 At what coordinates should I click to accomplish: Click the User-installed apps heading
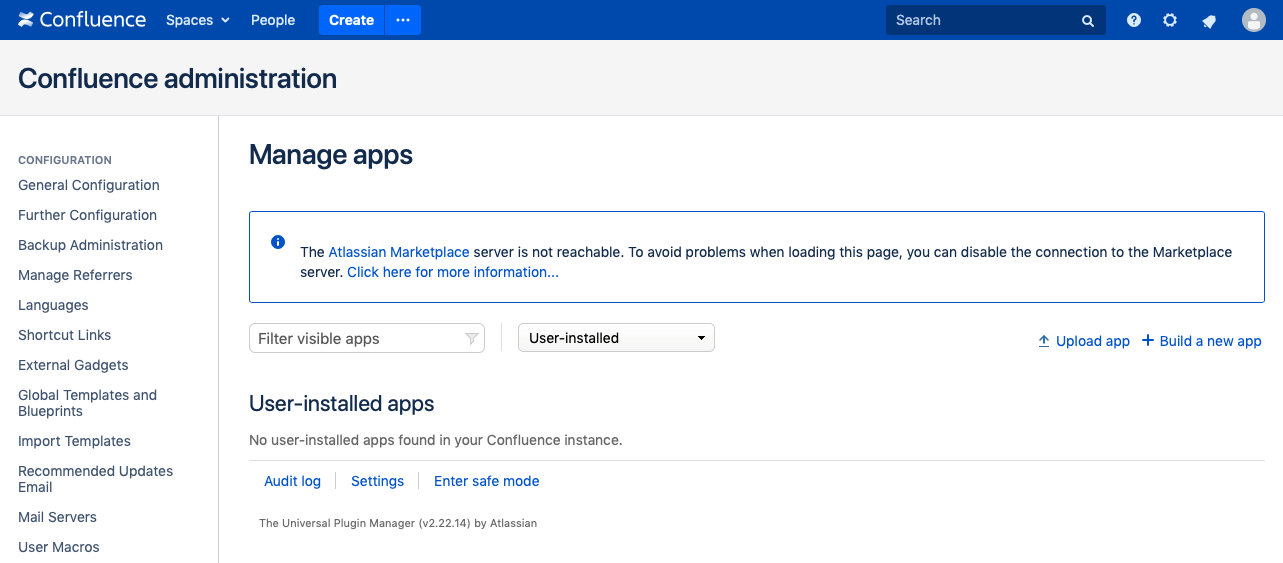click(x=341, y=404)
